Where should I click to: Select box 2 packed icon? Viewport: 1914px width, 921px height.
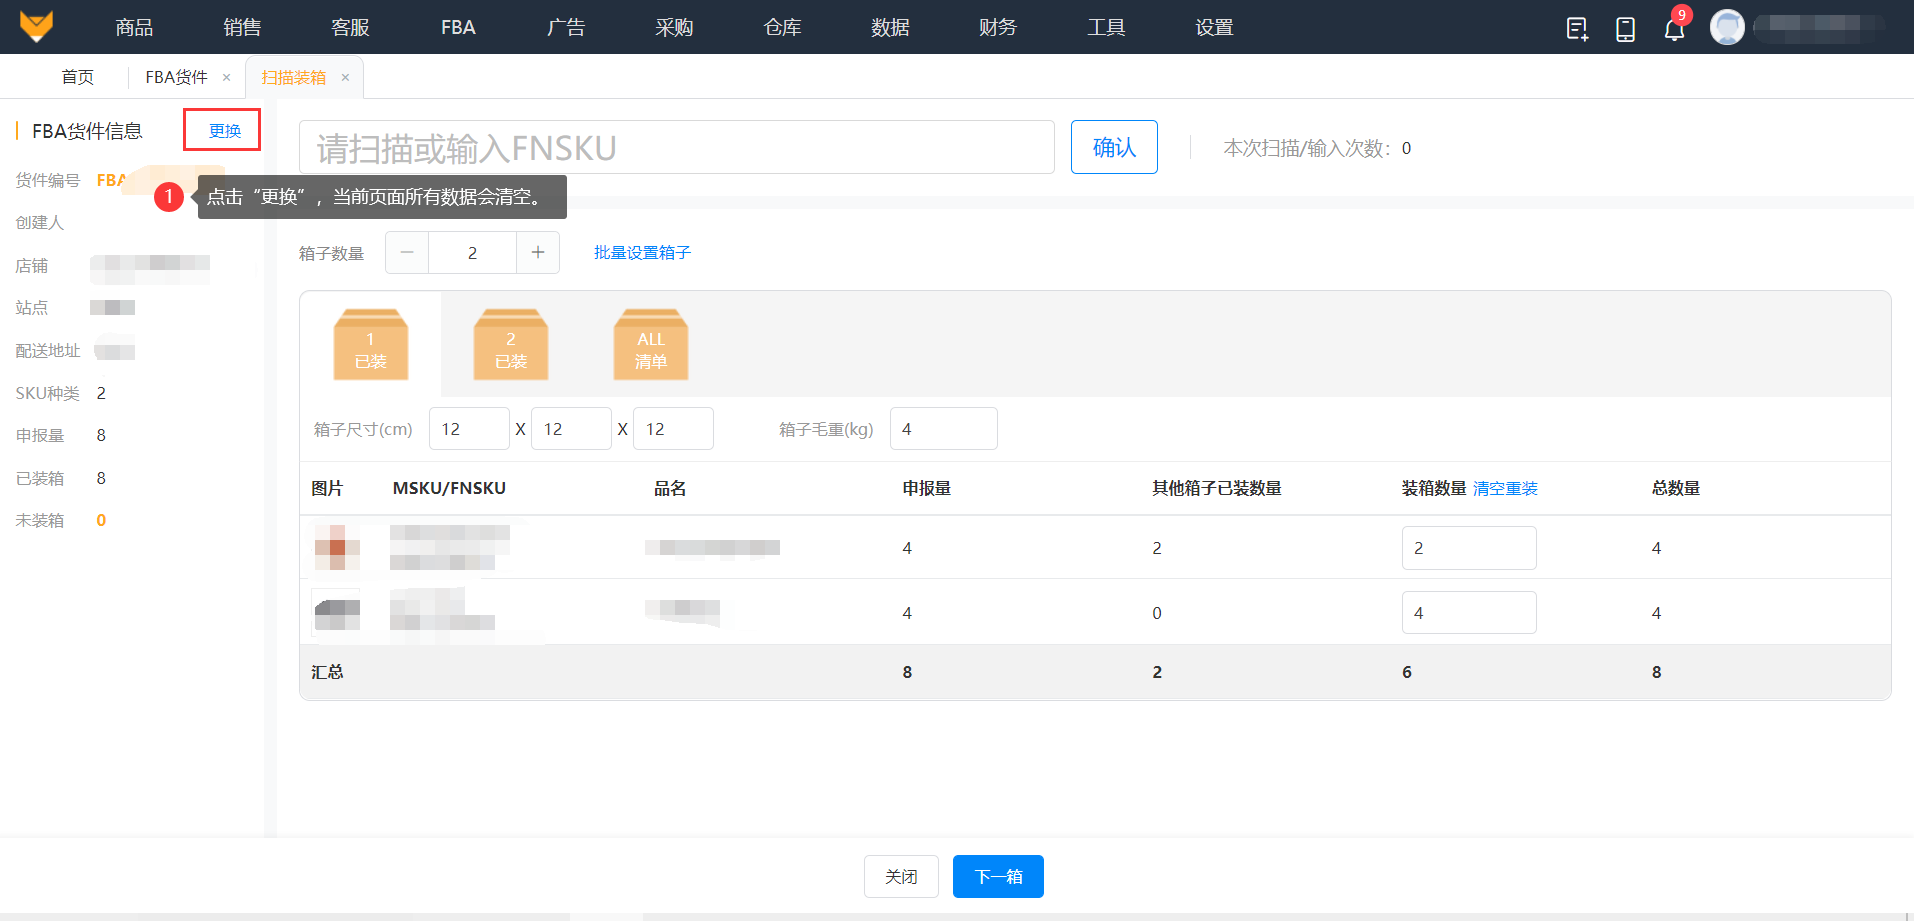click(510, 345)
